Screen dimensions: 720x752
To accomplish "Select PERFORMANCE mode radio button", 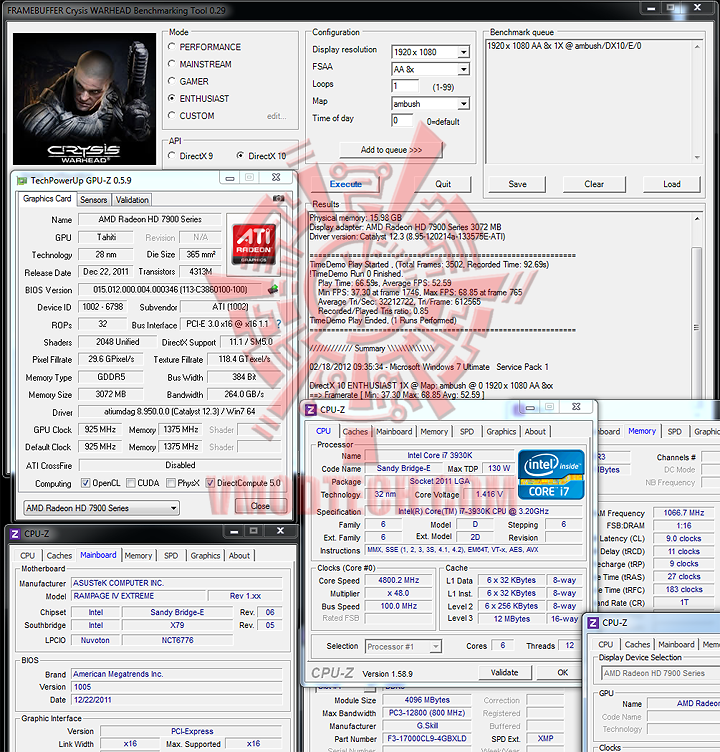I will (x=172, y=47).
